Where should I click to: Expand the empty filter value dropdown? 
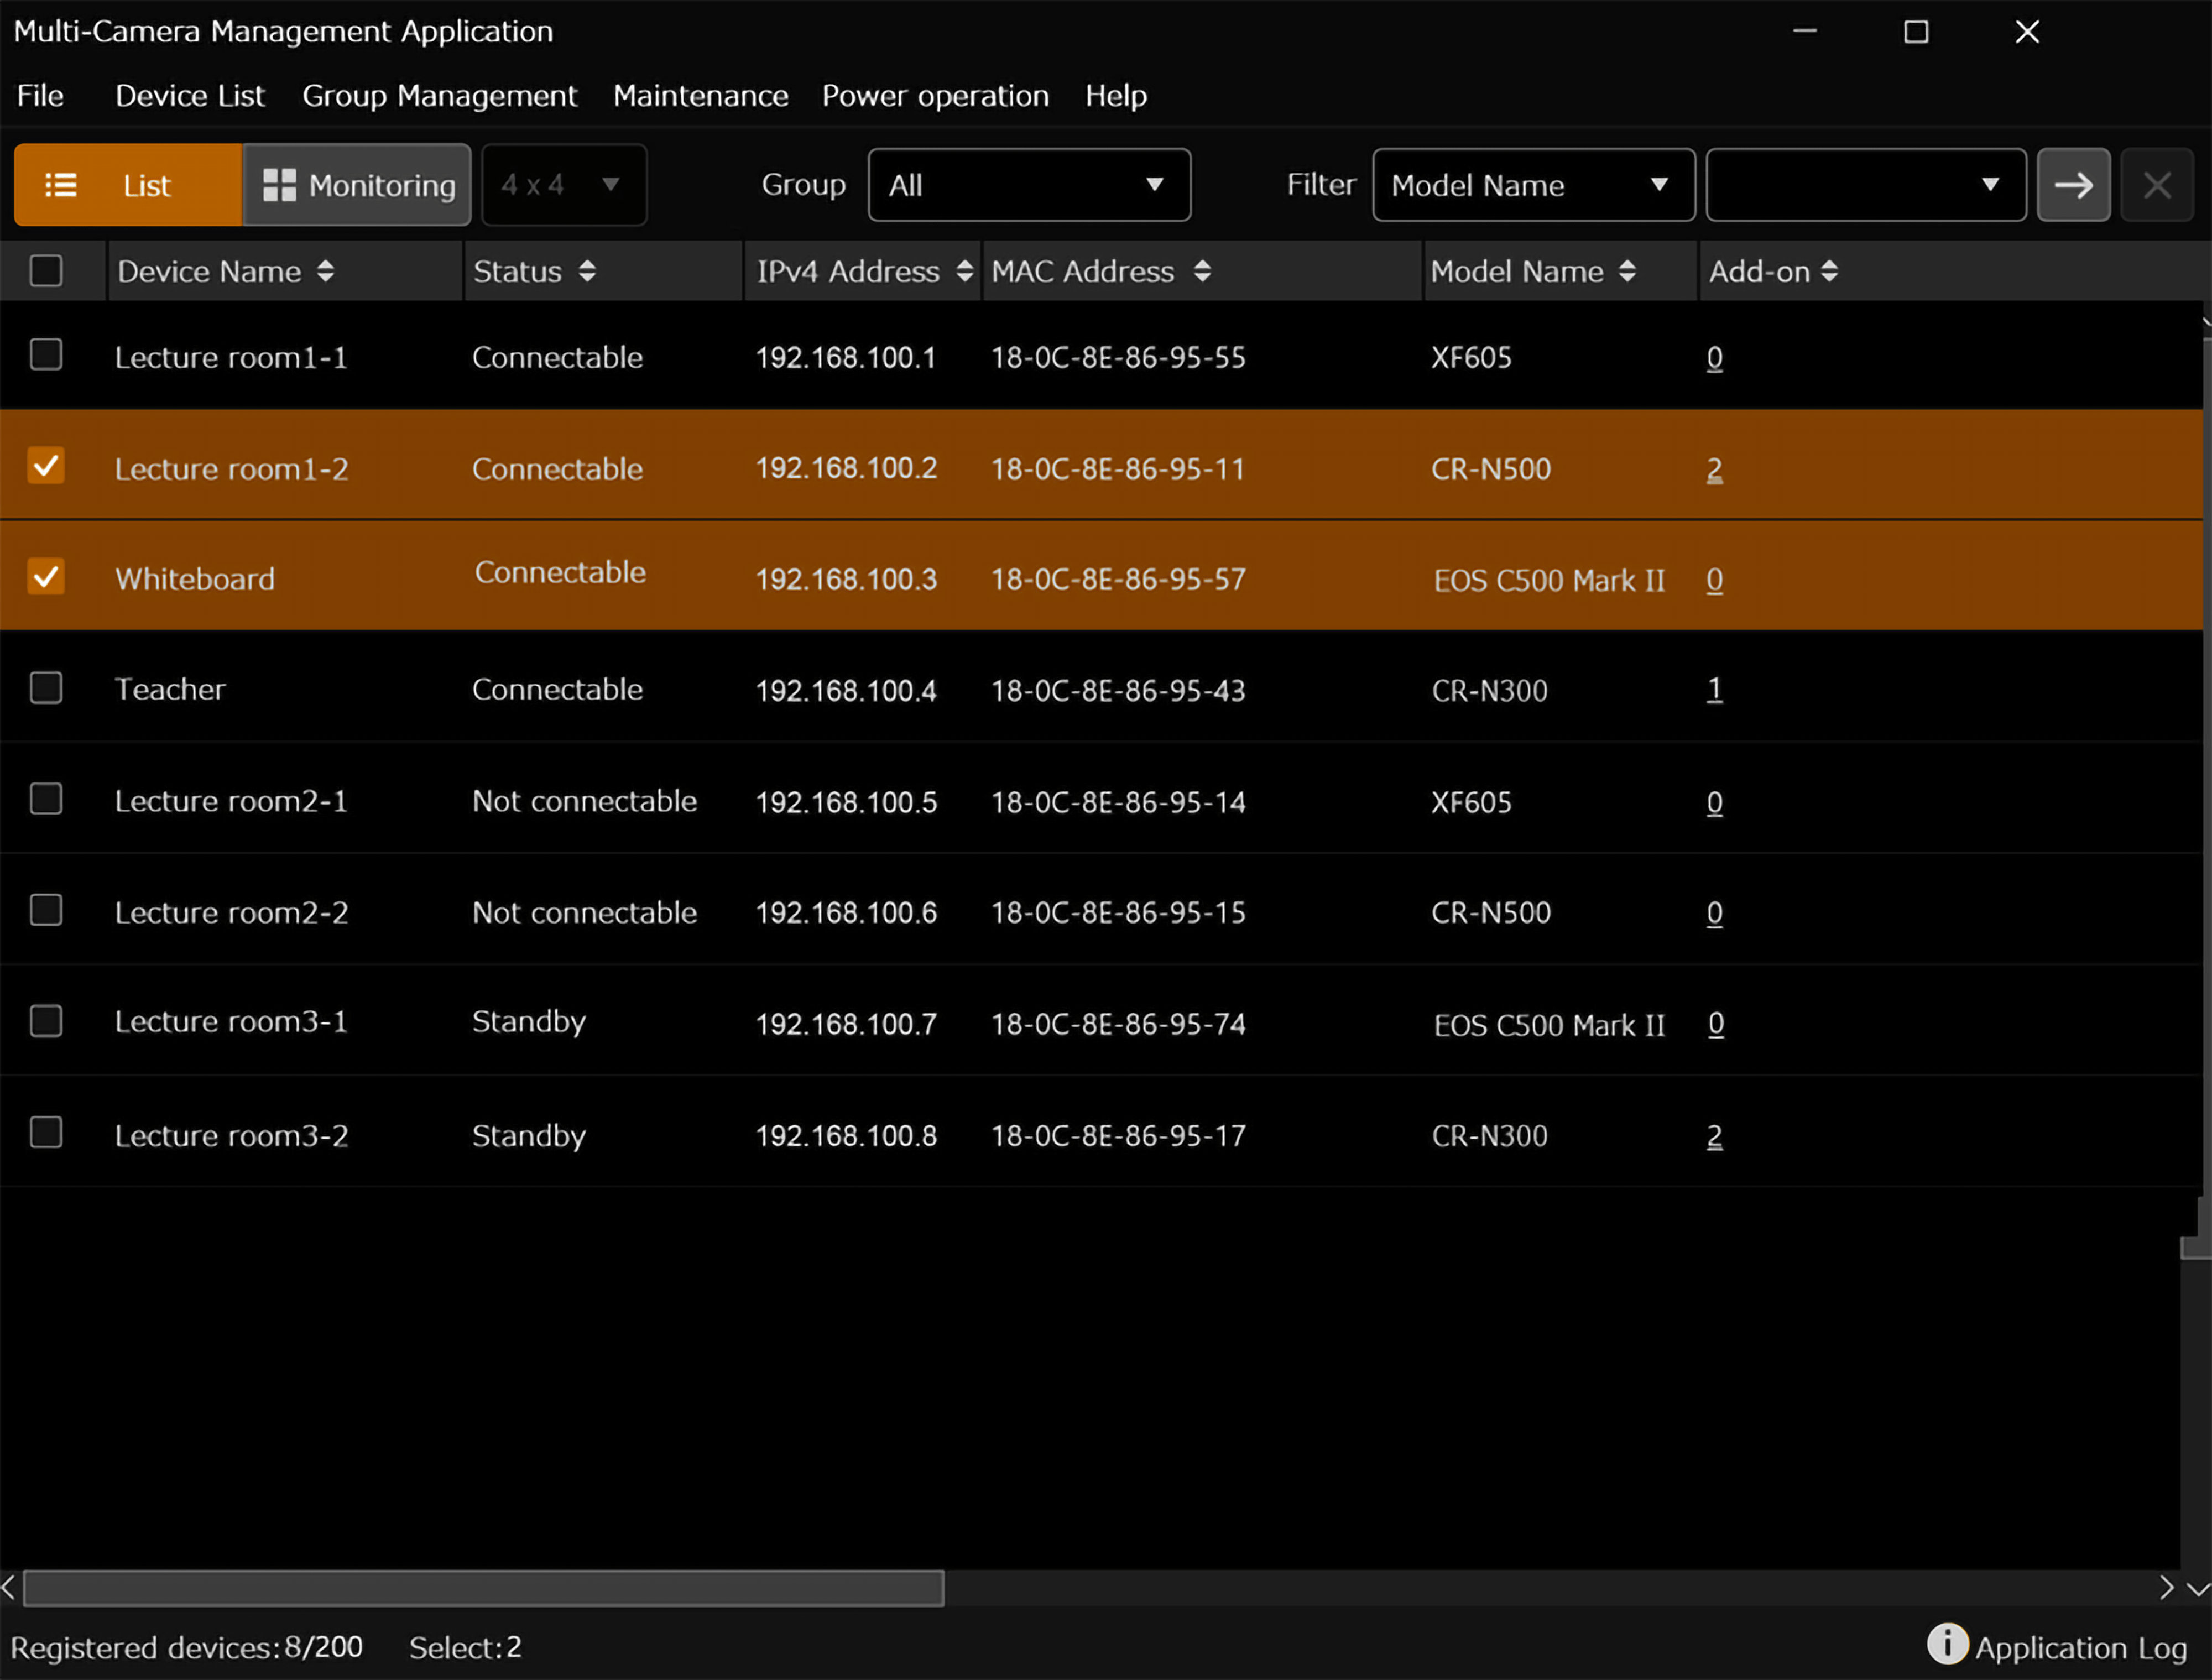1865,185
